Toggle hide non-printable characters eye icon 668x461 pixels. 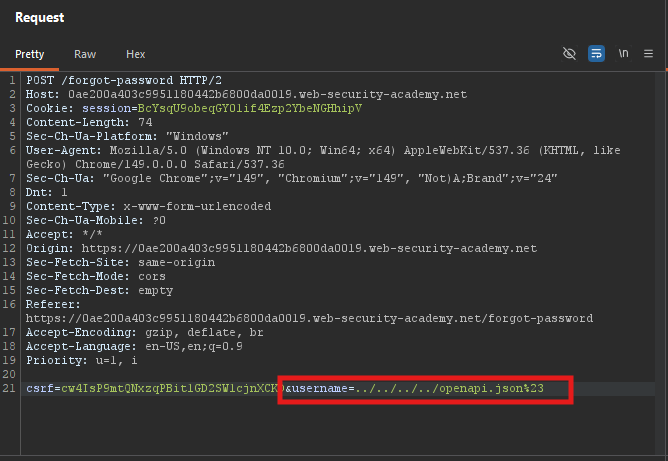click(569, 54)
